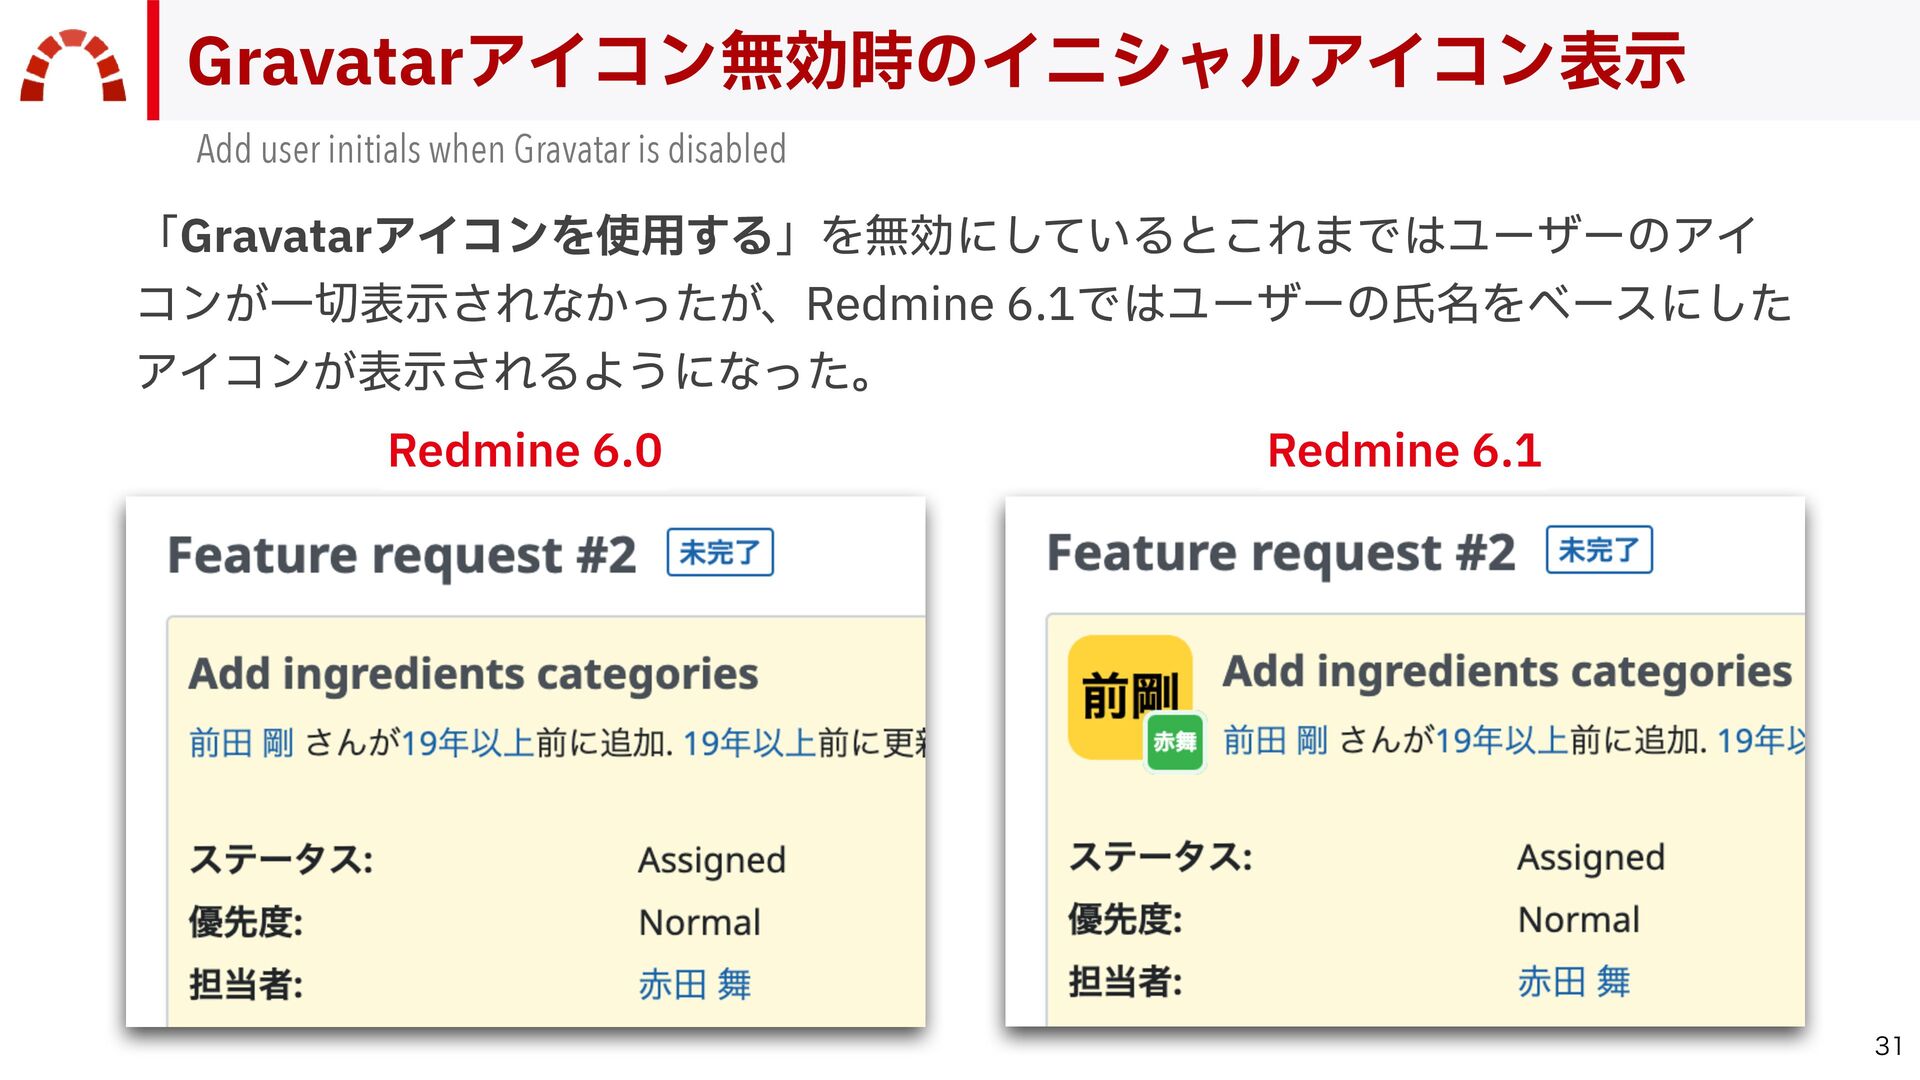Click the 未完了 badge in Redmine 6.1 panel
1920x1080 pixels.
point(1598,550)
